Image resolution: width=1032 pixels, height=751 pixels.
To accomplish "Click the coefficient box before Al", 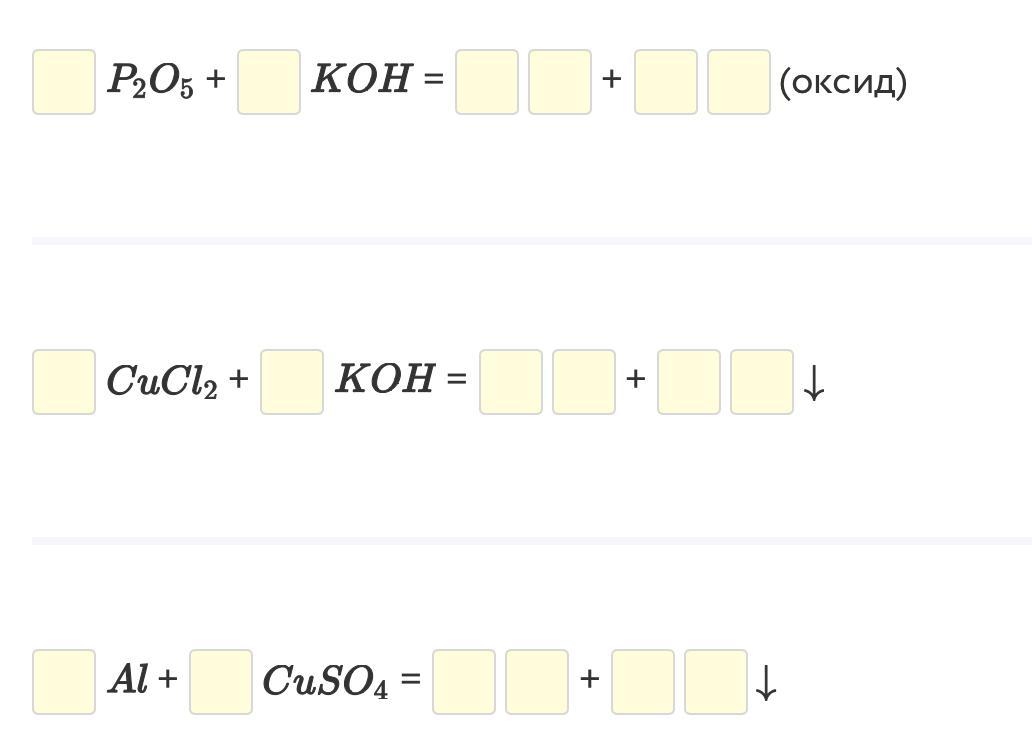I will tap(64, 682).
